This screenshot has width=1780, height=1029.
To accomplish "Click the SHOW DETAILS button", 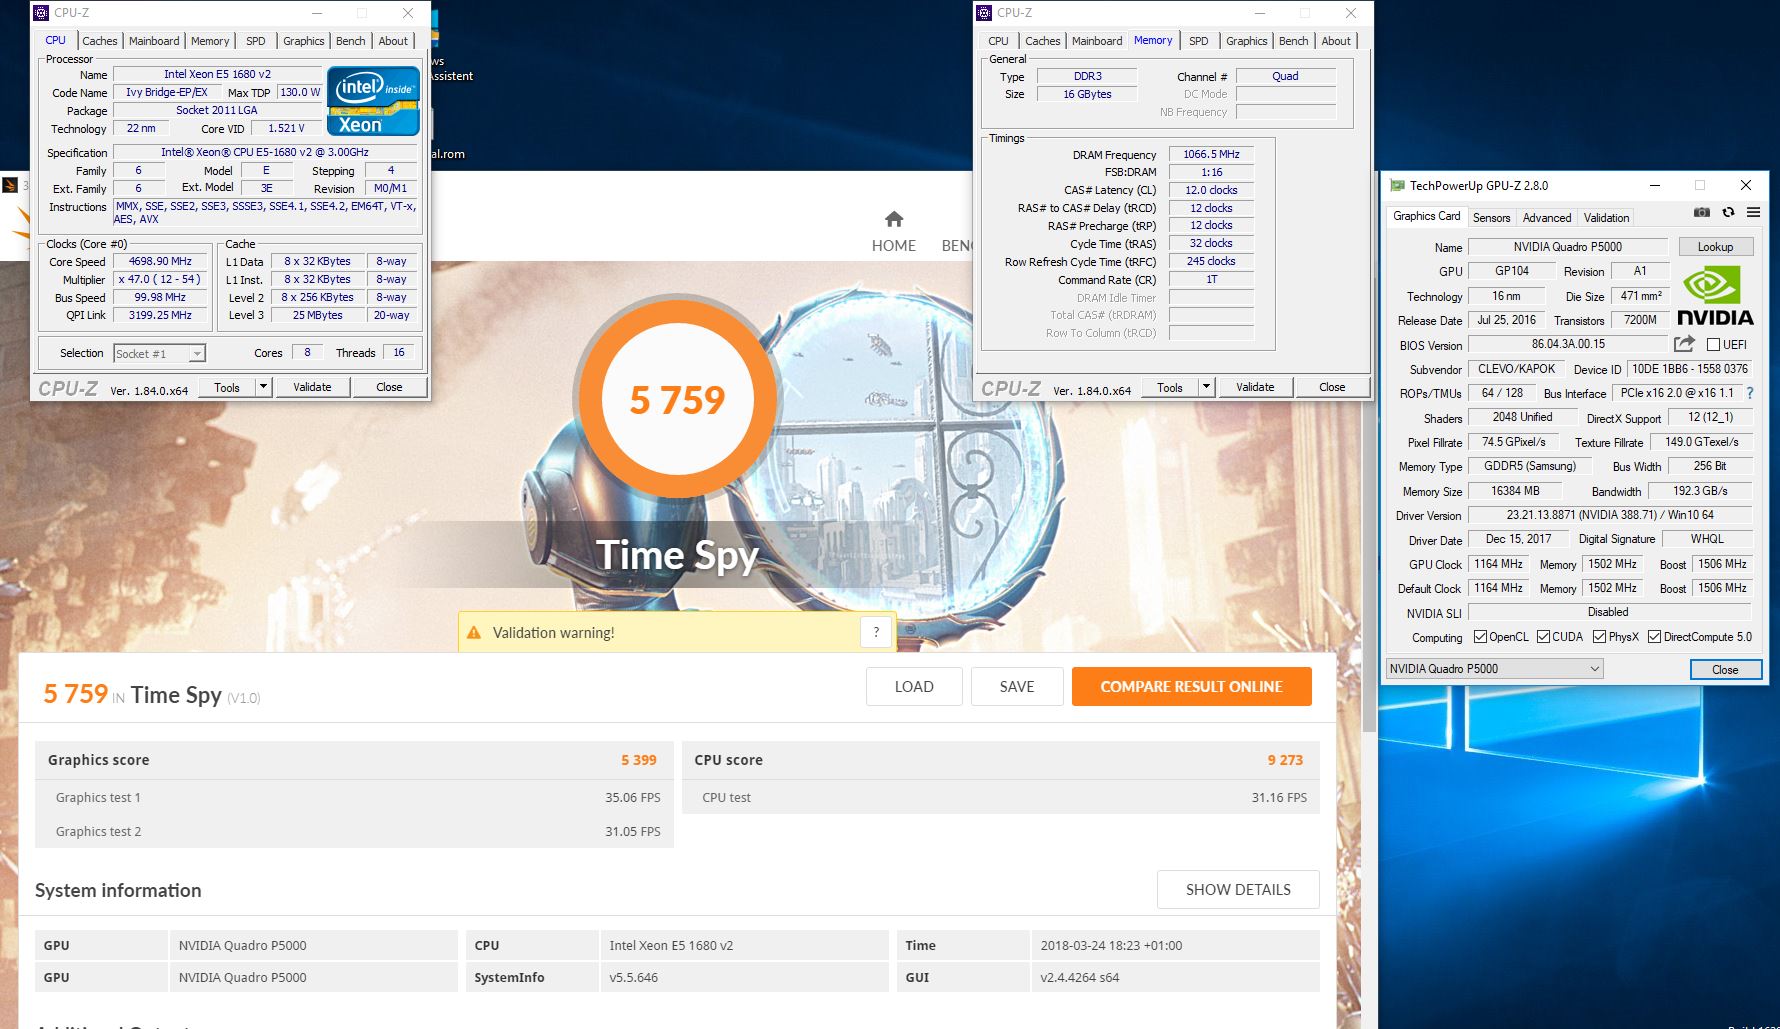I will point(1238,889).
